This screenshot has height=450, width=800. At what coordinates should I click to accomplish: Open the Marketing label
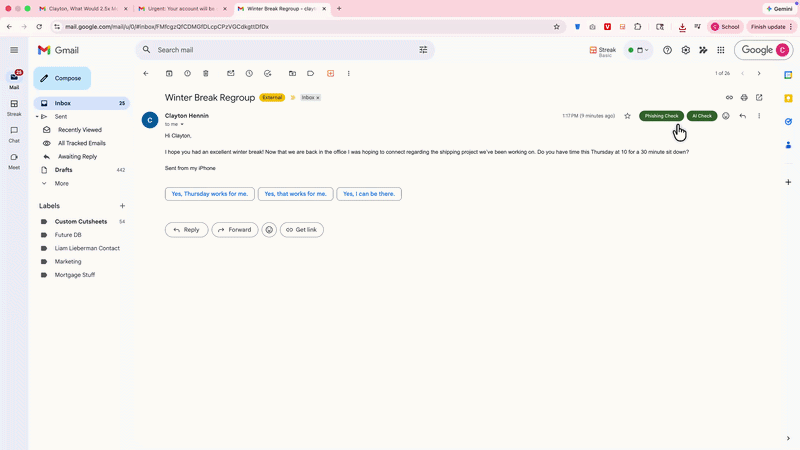[68, 261]
